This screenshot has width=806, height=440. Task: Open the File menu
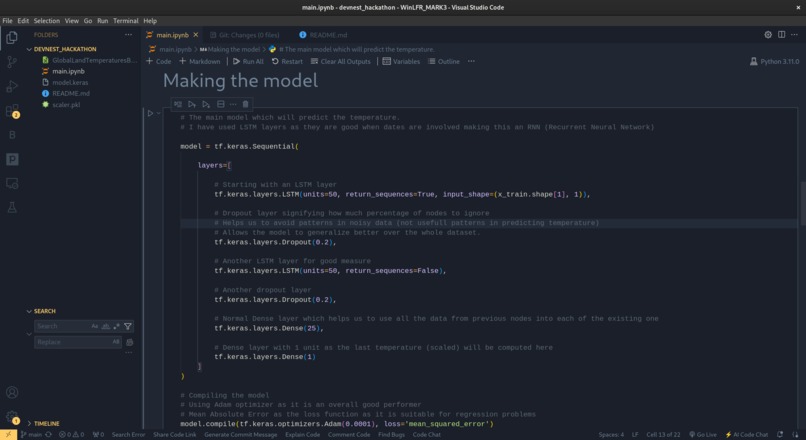[7, 21]
